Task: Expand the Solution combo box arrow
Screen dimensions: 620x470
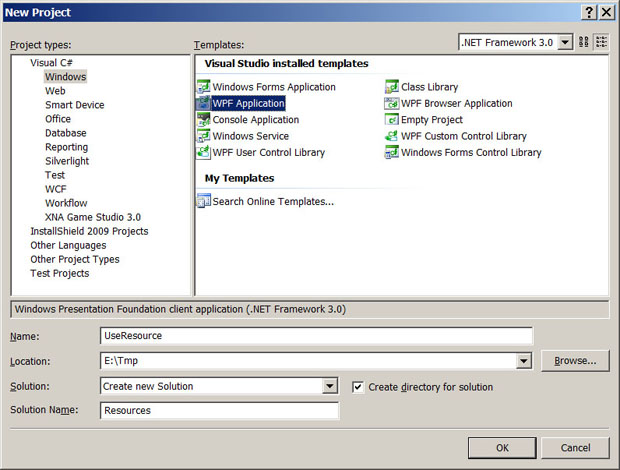Action: point(330,386)
